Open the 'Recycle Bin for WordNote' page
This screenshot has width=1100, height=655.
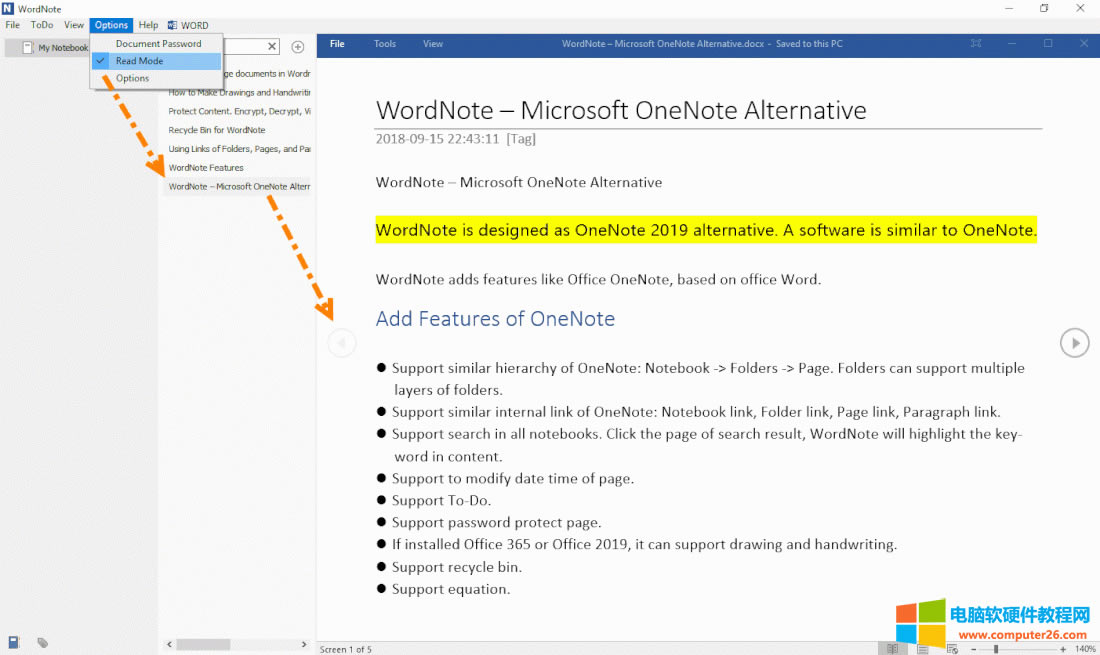[217, 130]
